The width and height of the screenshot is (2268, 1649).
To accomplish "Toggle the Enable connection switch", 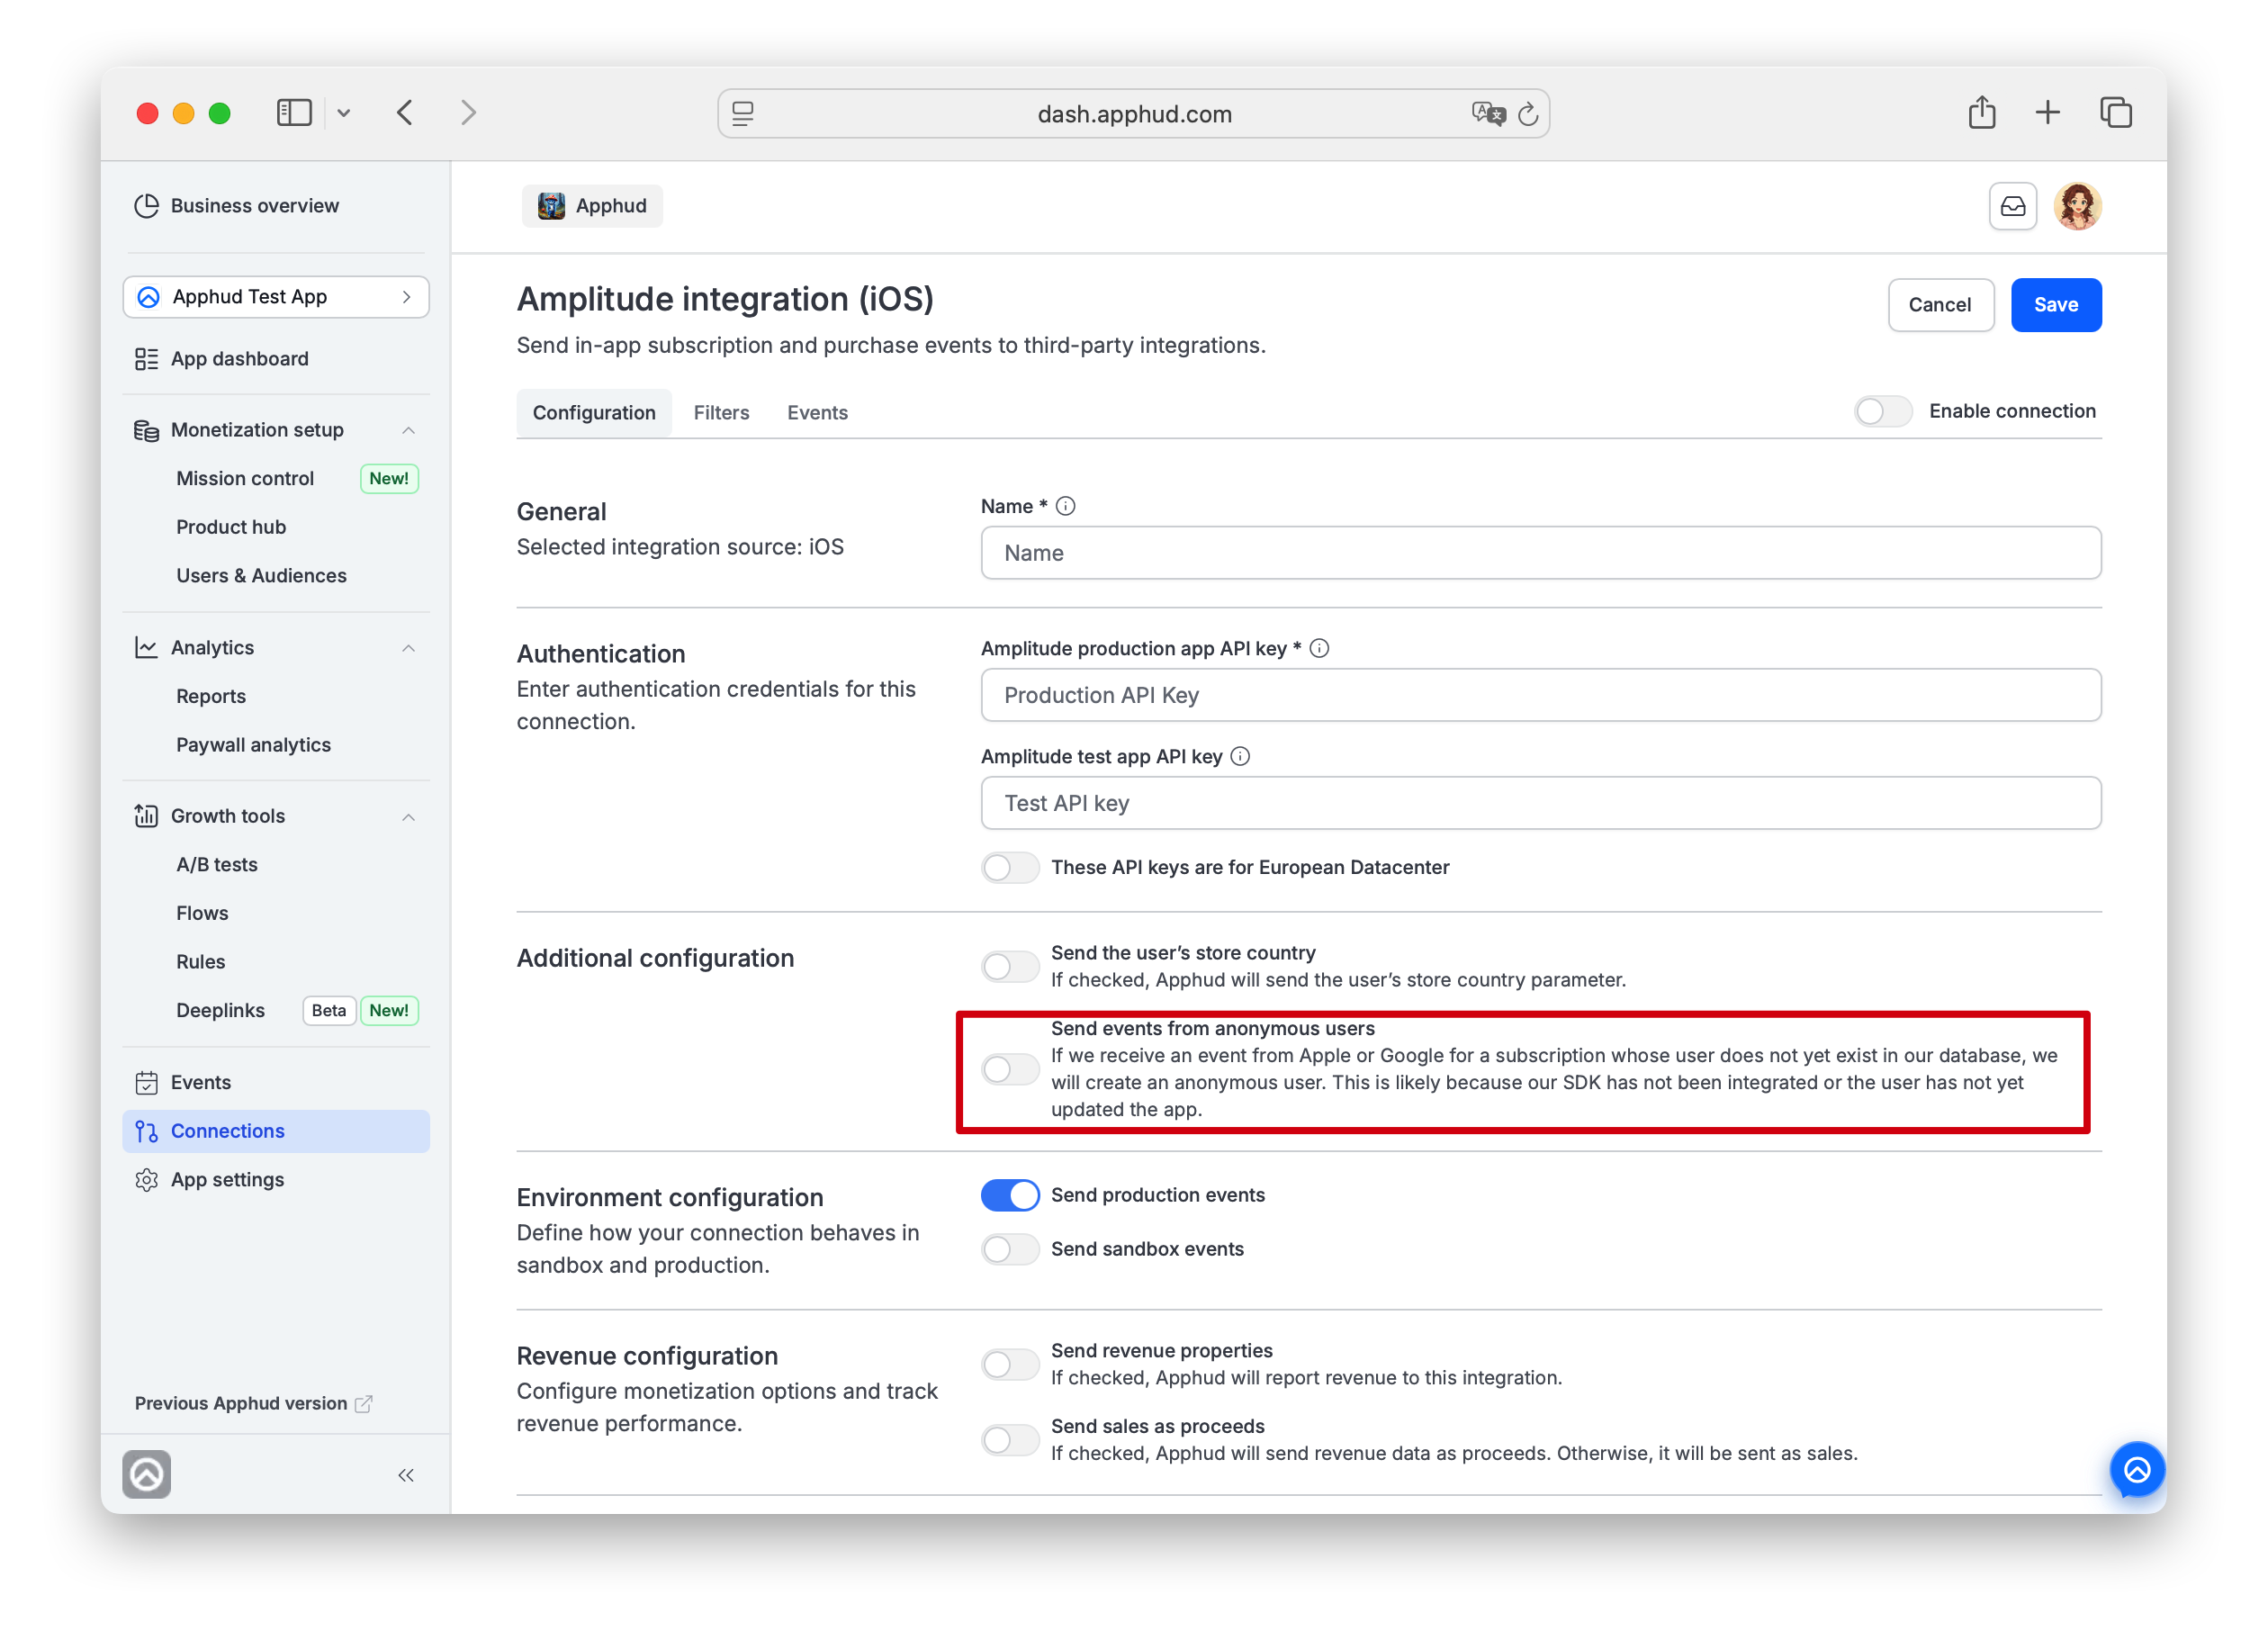I will [x=1882, y=411].
